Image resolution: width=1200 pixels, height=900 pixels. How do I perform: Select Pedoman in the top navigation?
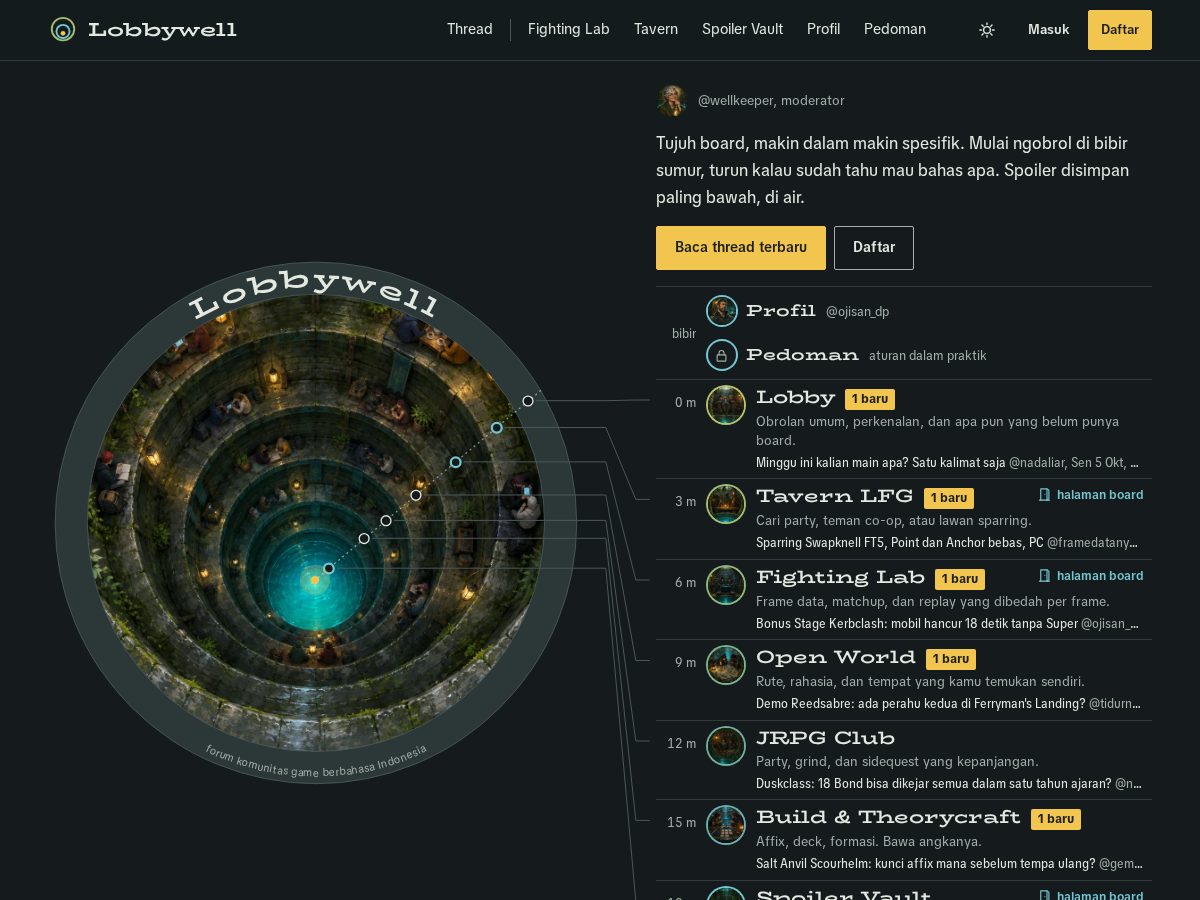tap(895, 30)
